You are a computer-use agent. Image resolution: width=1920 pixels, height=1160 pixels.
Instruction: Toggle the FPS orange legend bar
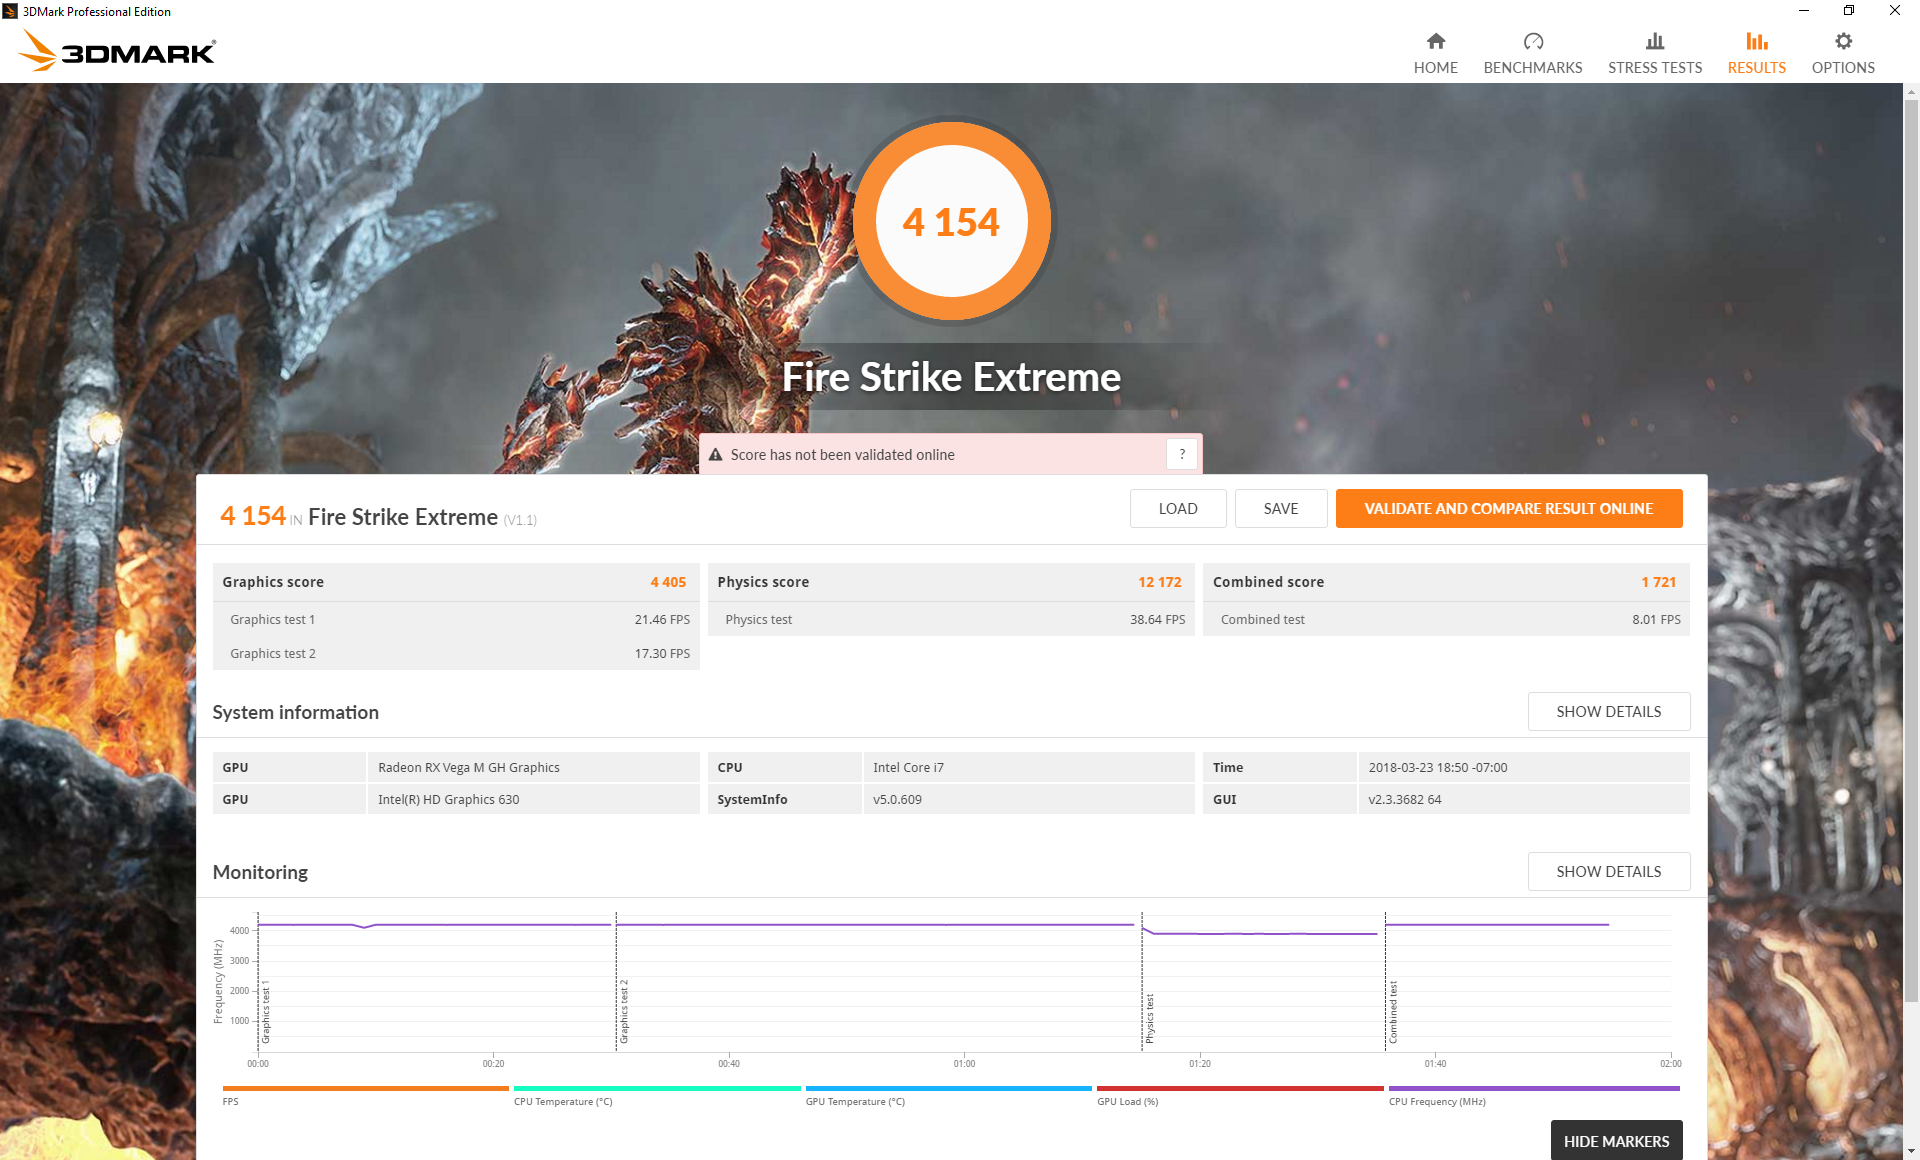(365, 1088)
